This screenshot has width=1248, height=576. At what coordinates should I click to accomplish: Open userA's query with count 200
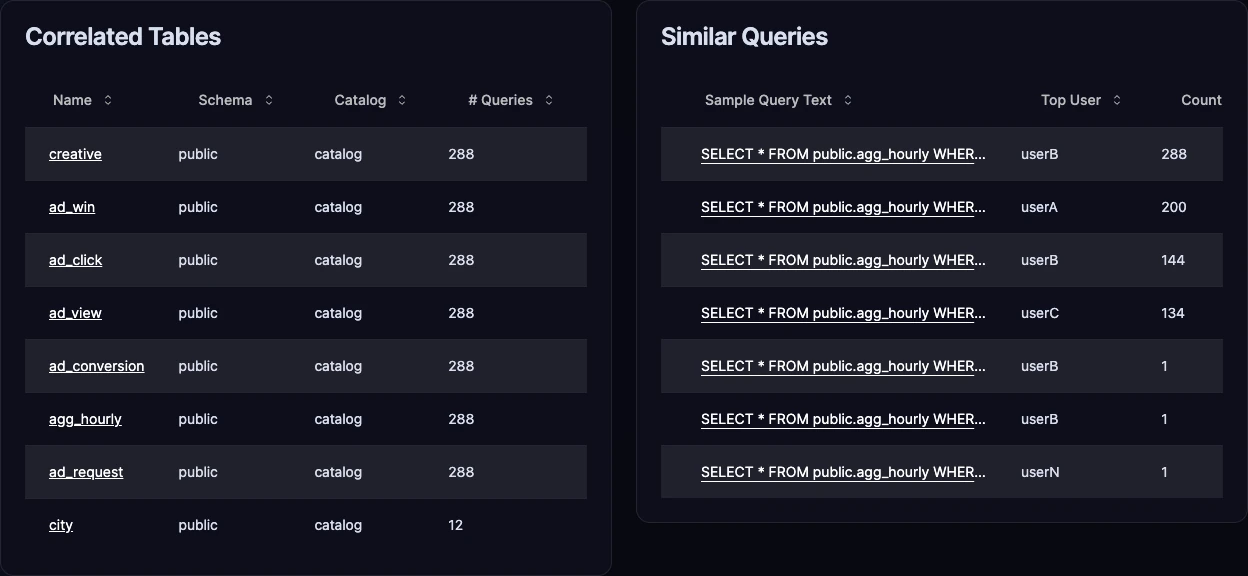[x=843, y=207]
